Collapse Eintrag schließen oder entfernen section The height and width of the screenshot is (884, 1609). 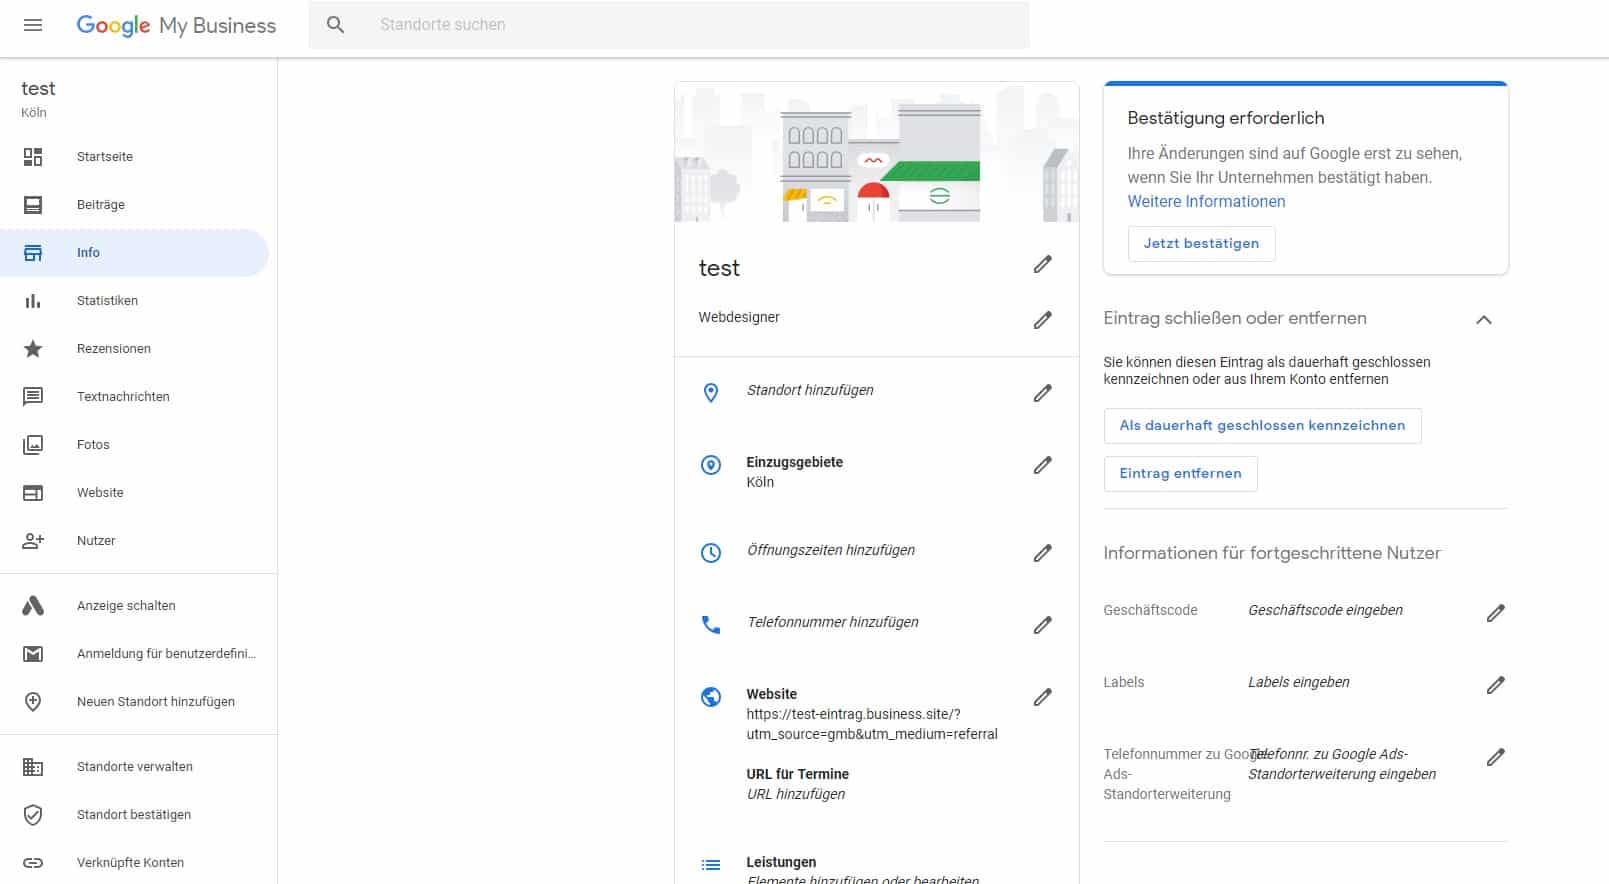pos(1484,320)
